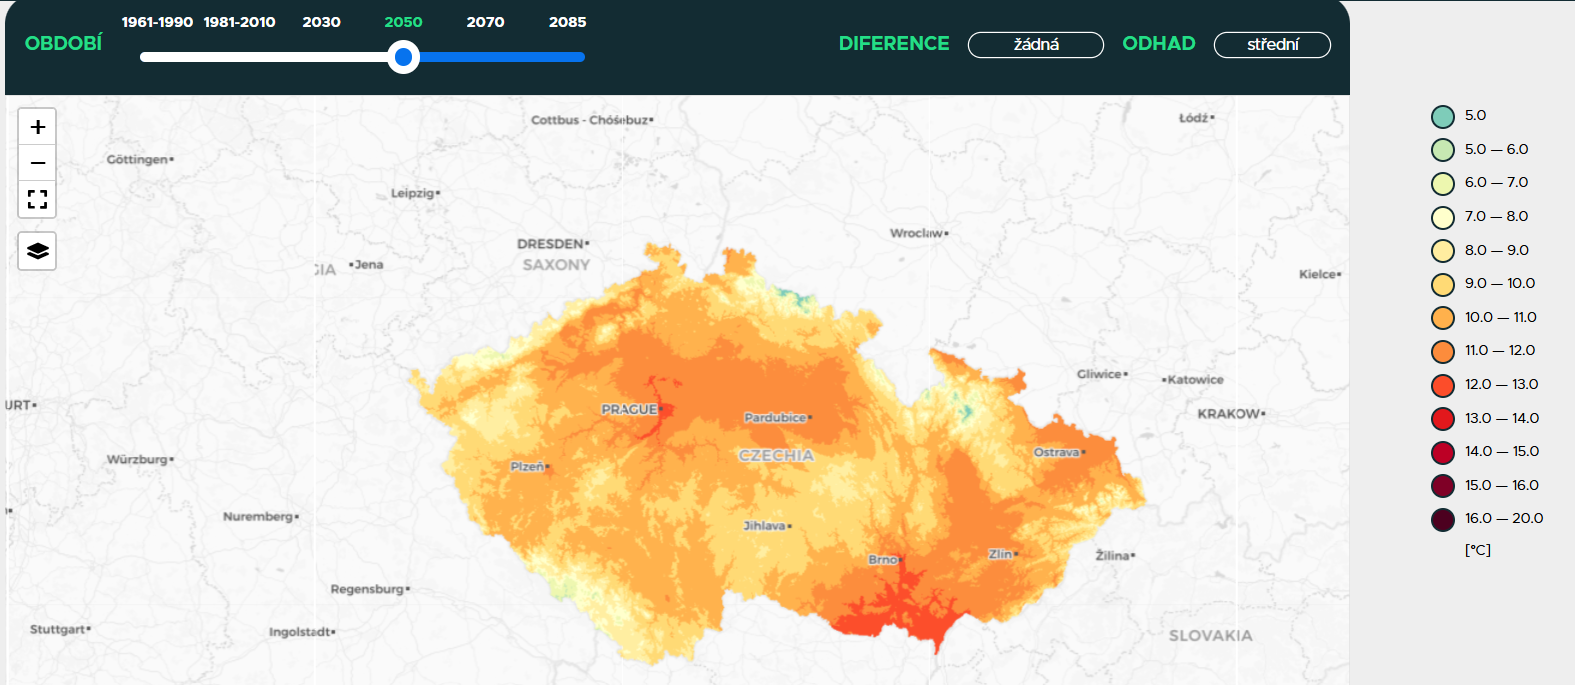Click the period slider handle
The image size is (1575, 685).
(x=403, y=57)
